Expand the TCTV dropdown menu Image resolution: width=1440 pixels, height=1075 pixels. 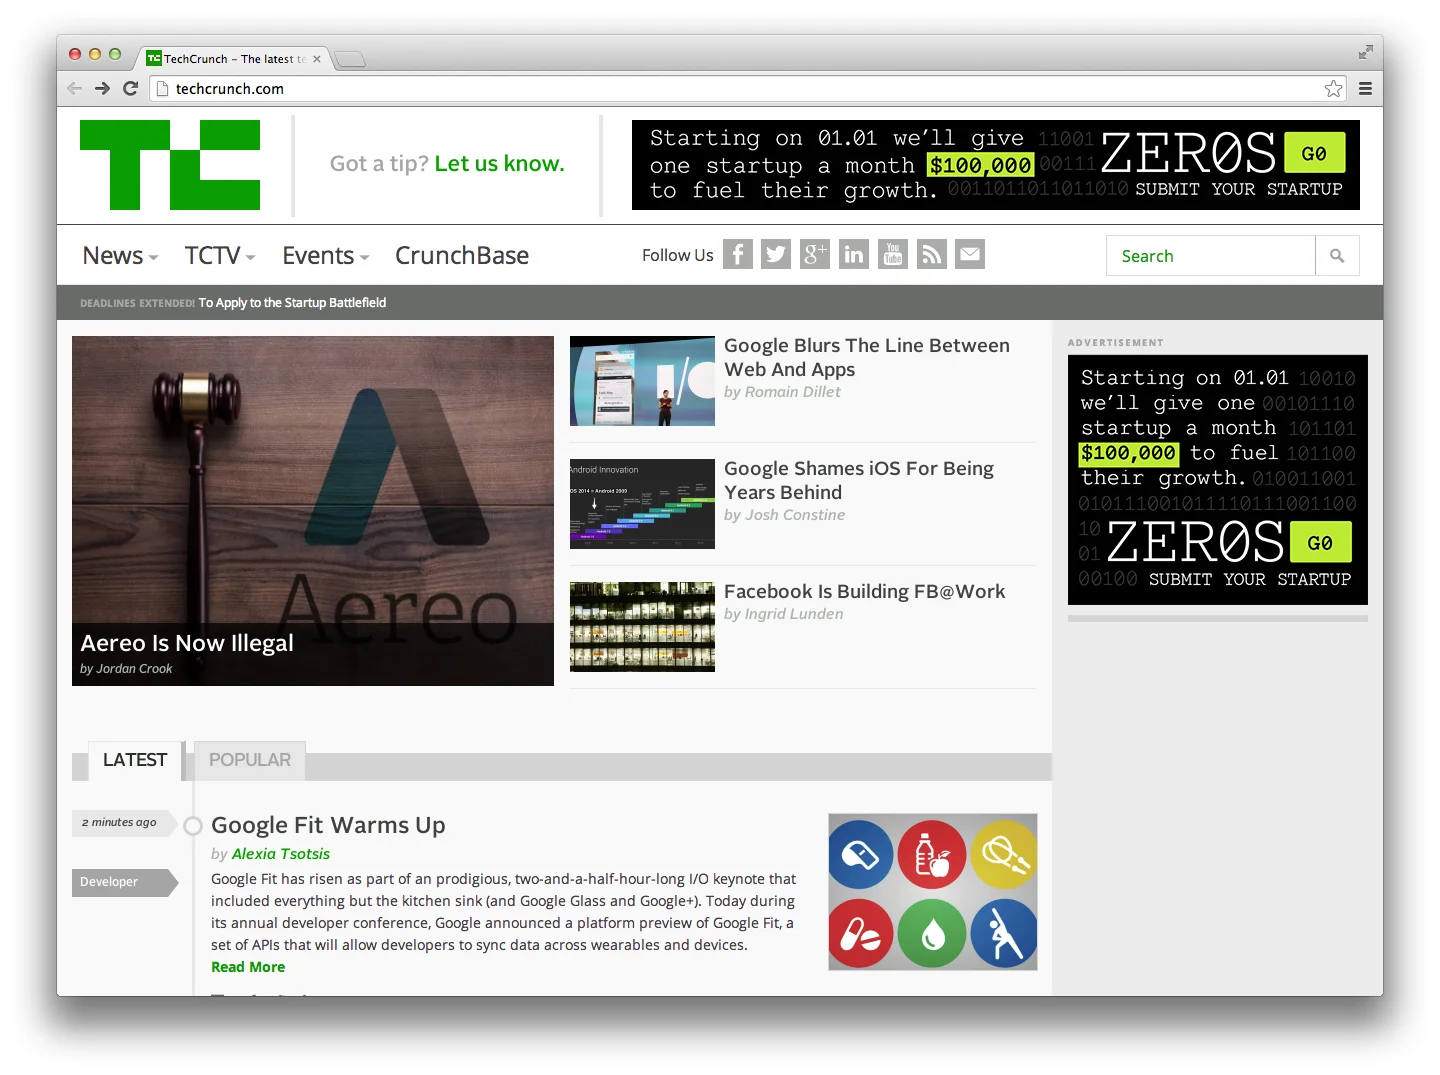coord(220,256)
